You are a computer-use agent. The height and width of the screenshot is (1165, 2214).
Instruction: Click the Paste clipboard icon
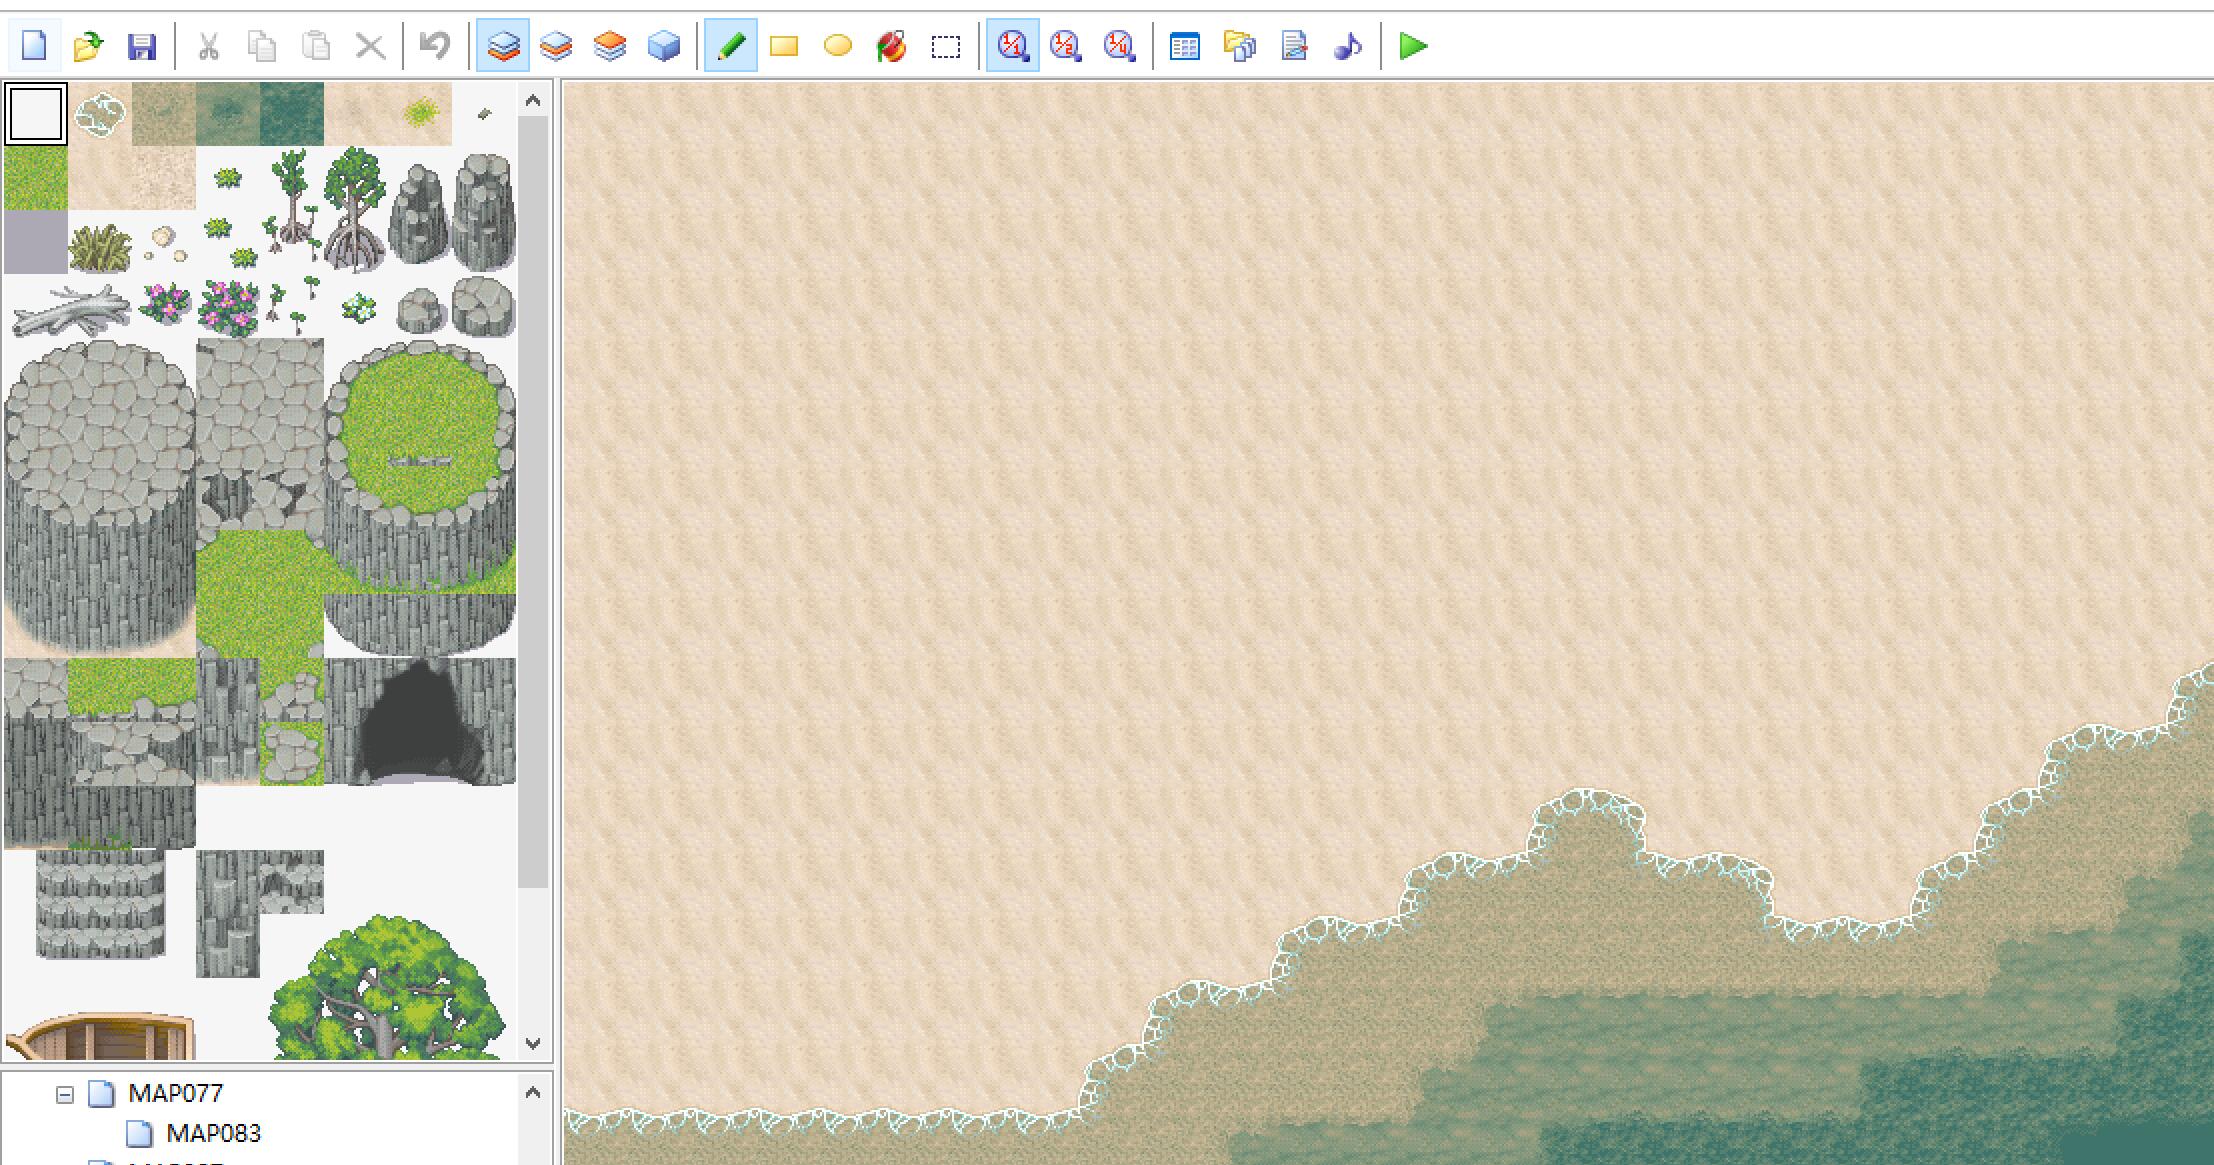coord(316,46)
